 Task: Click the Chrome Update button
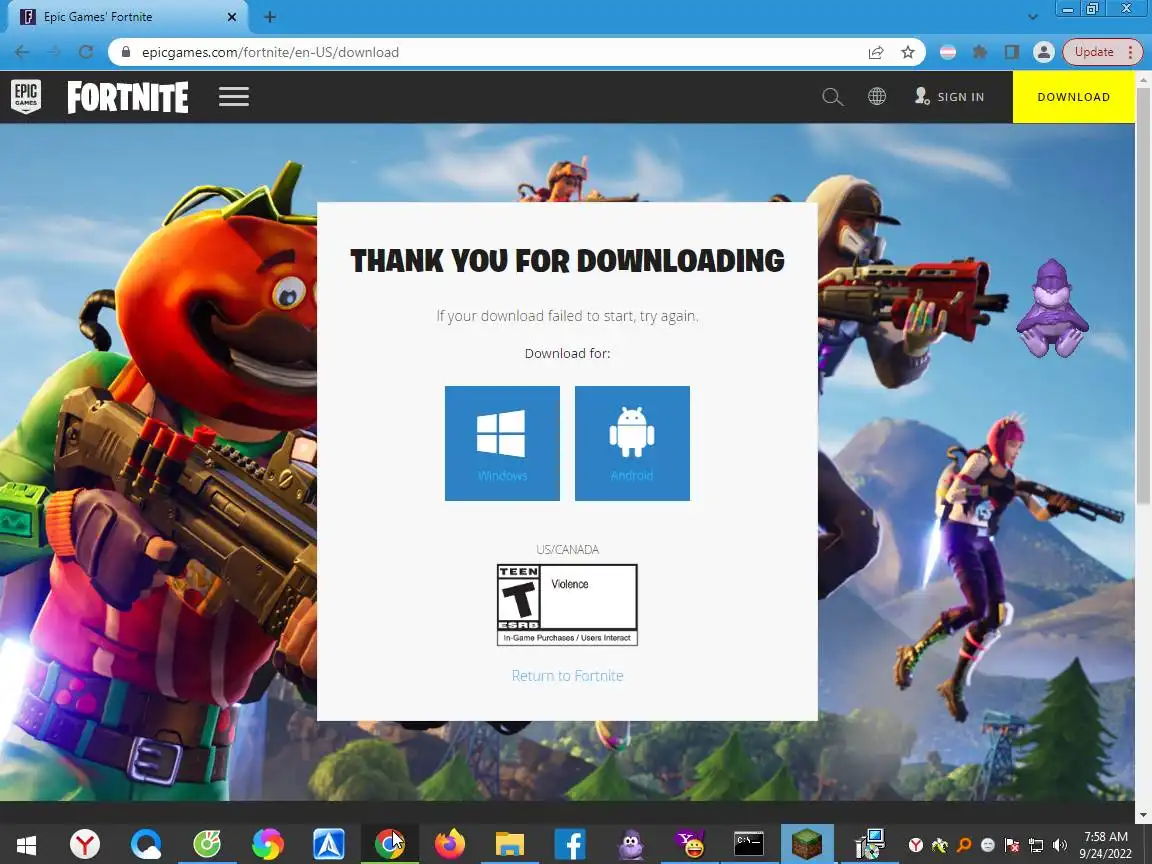(1103, 52)
